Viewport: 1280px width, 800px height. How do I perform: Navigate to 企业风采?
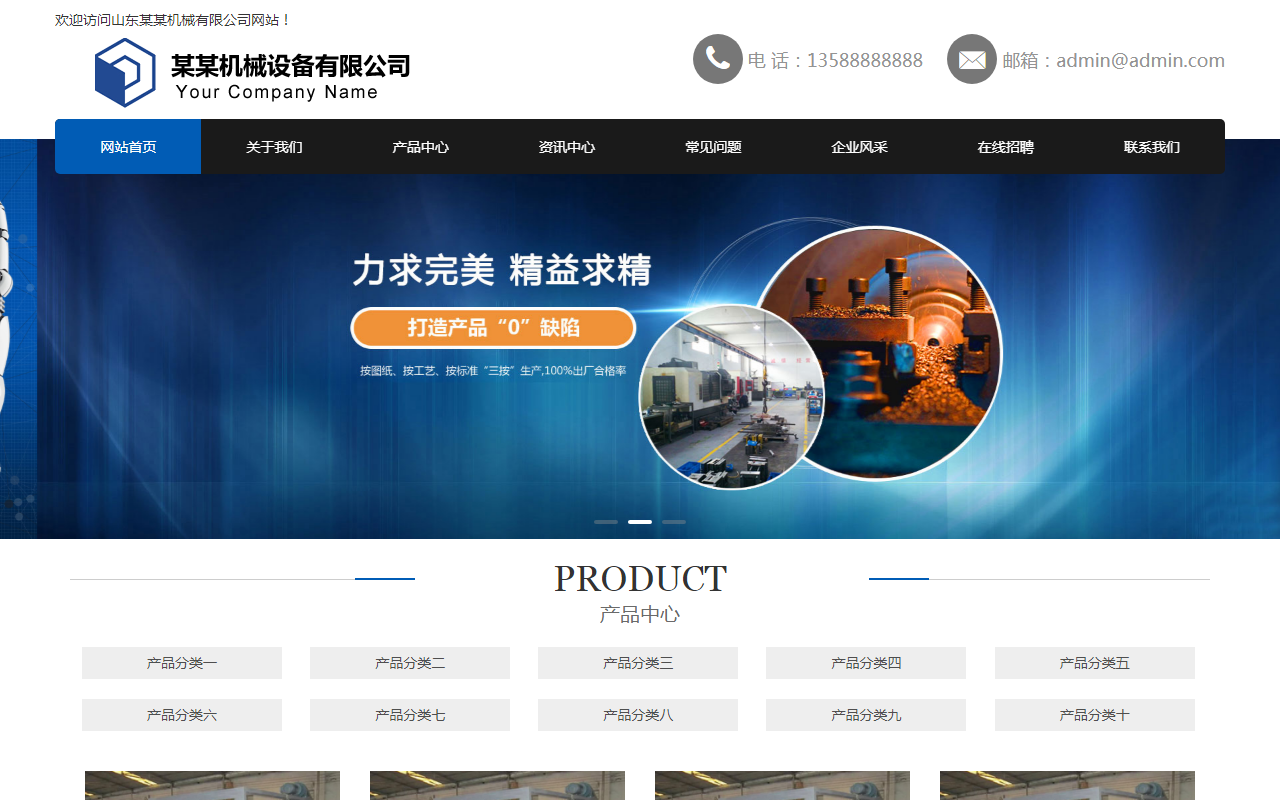(859, 147)
